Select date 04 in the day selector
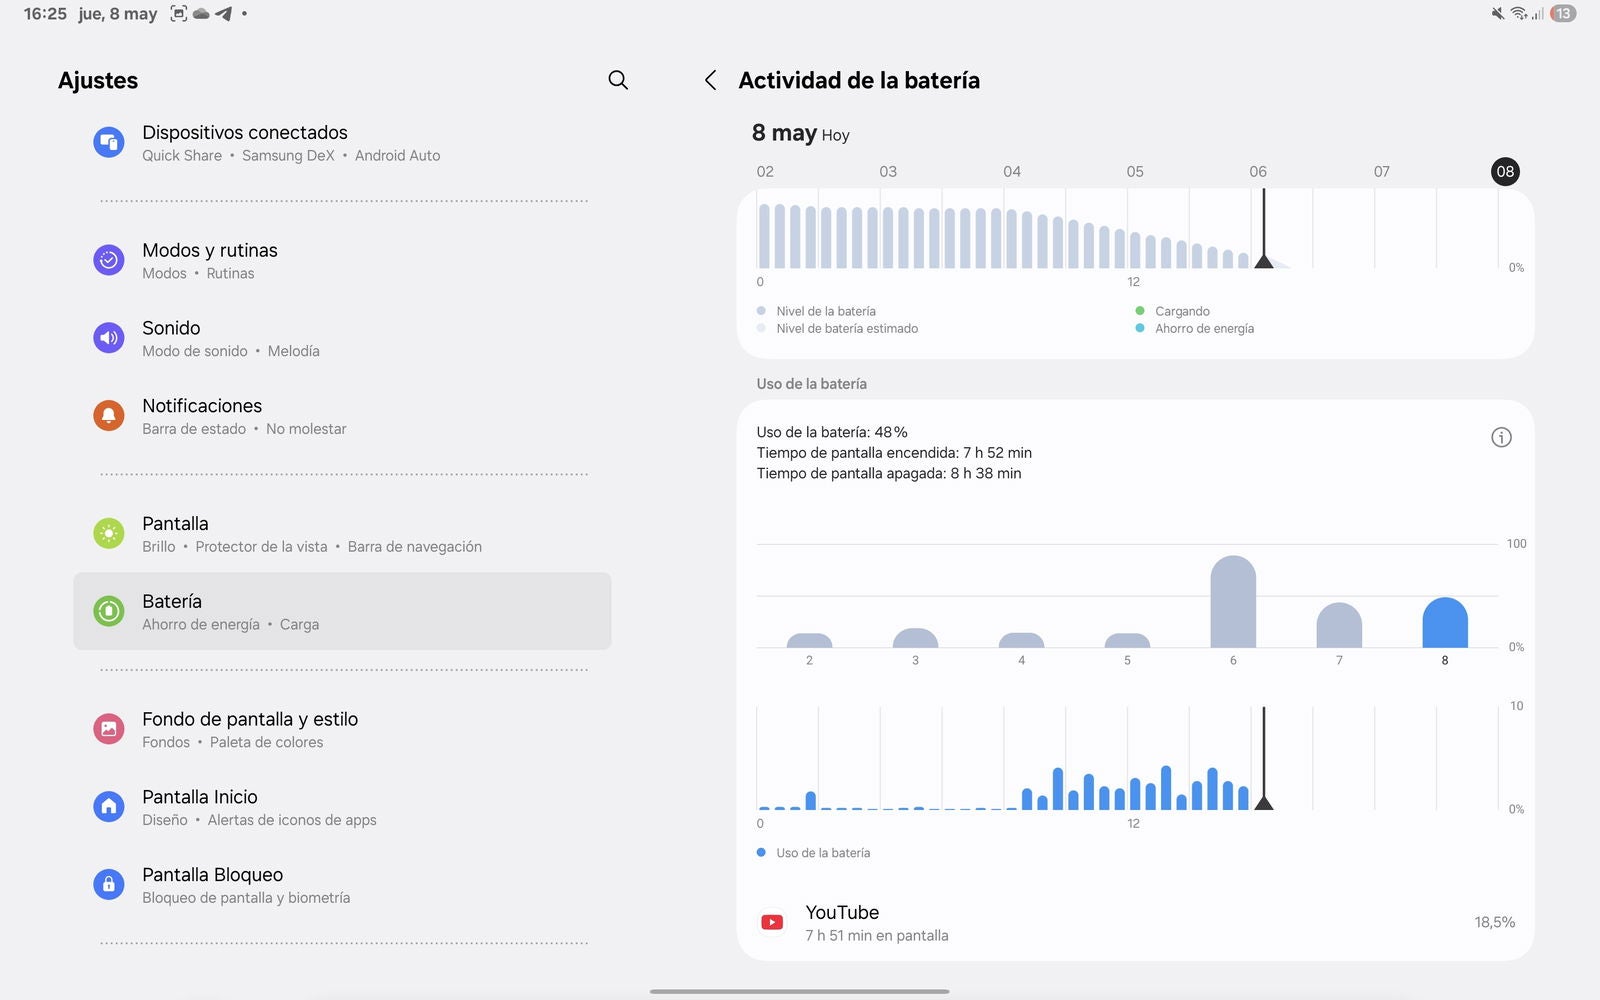 1012,171
